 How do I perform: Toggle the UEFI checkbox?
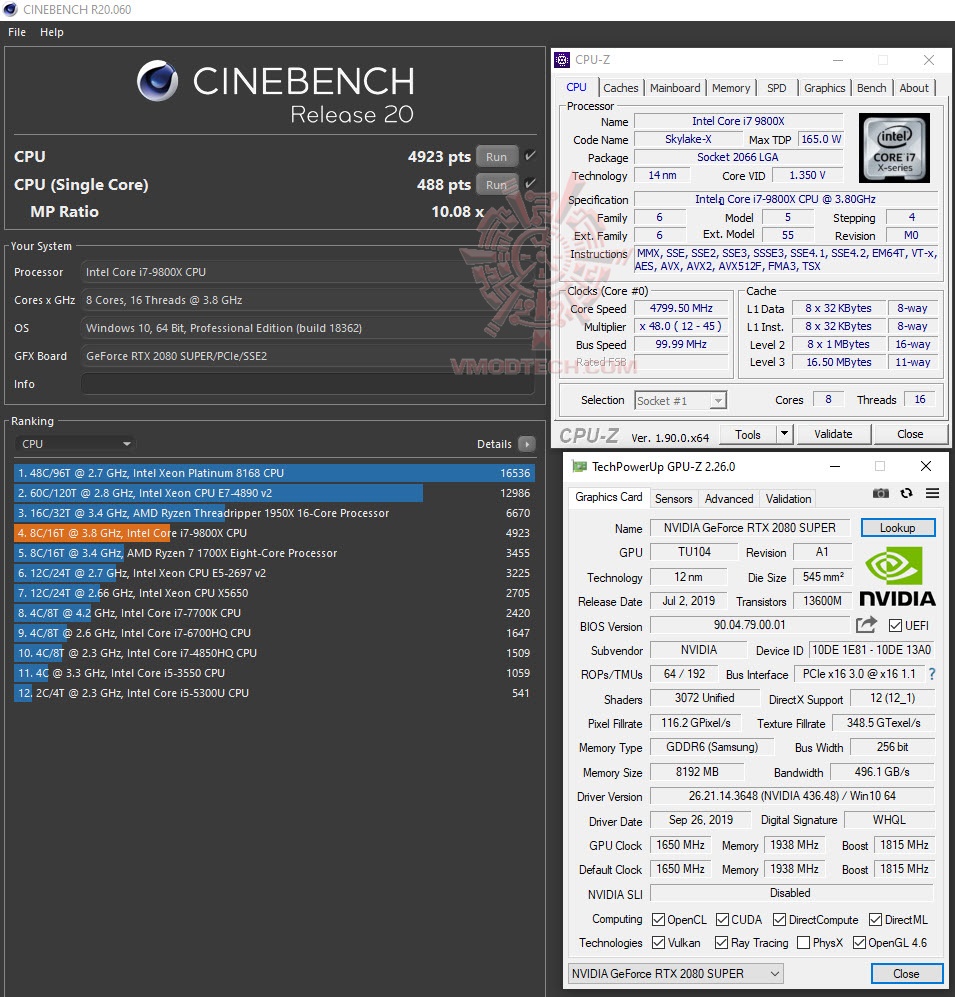895,626
